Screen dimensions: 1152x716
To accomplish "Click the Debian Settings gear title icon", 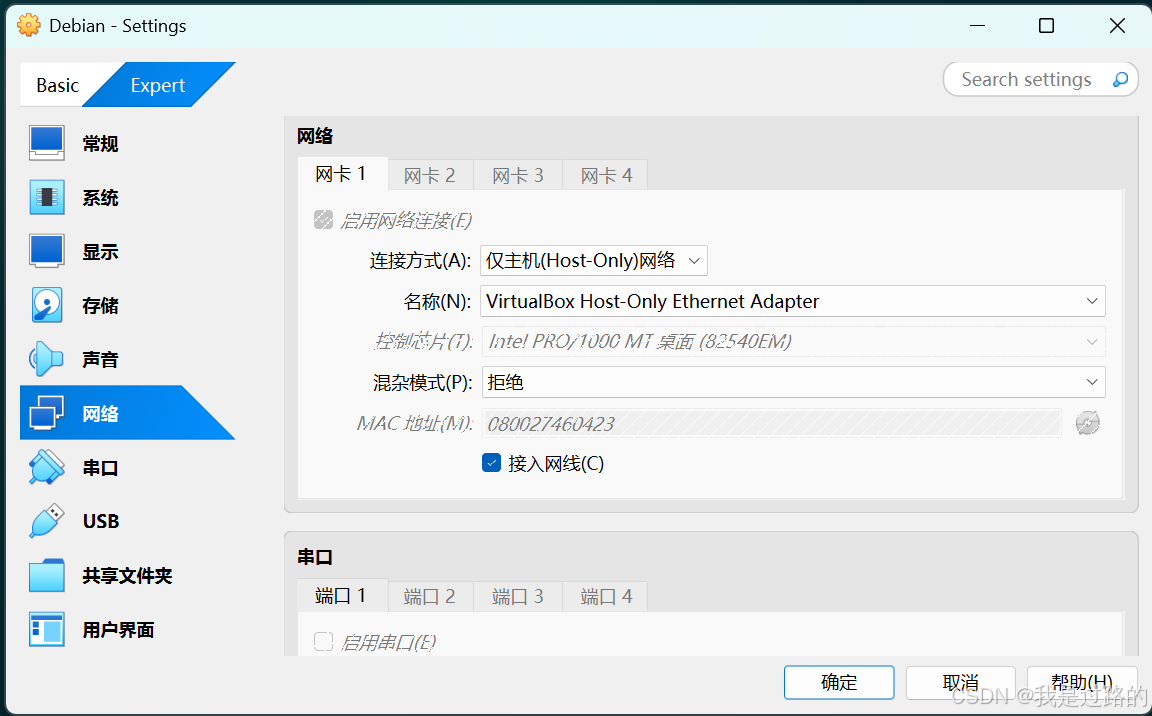I will point(29,26).
